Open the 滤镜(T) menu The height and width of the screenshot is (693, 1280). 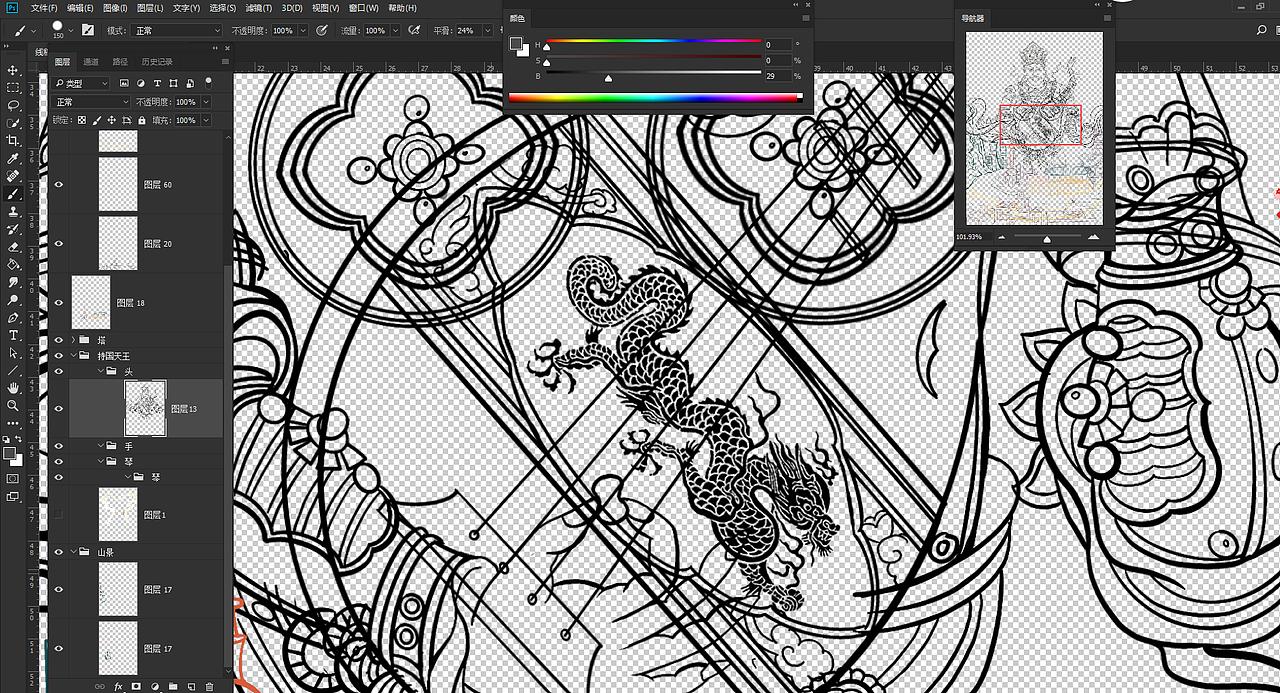coord(259,7)
